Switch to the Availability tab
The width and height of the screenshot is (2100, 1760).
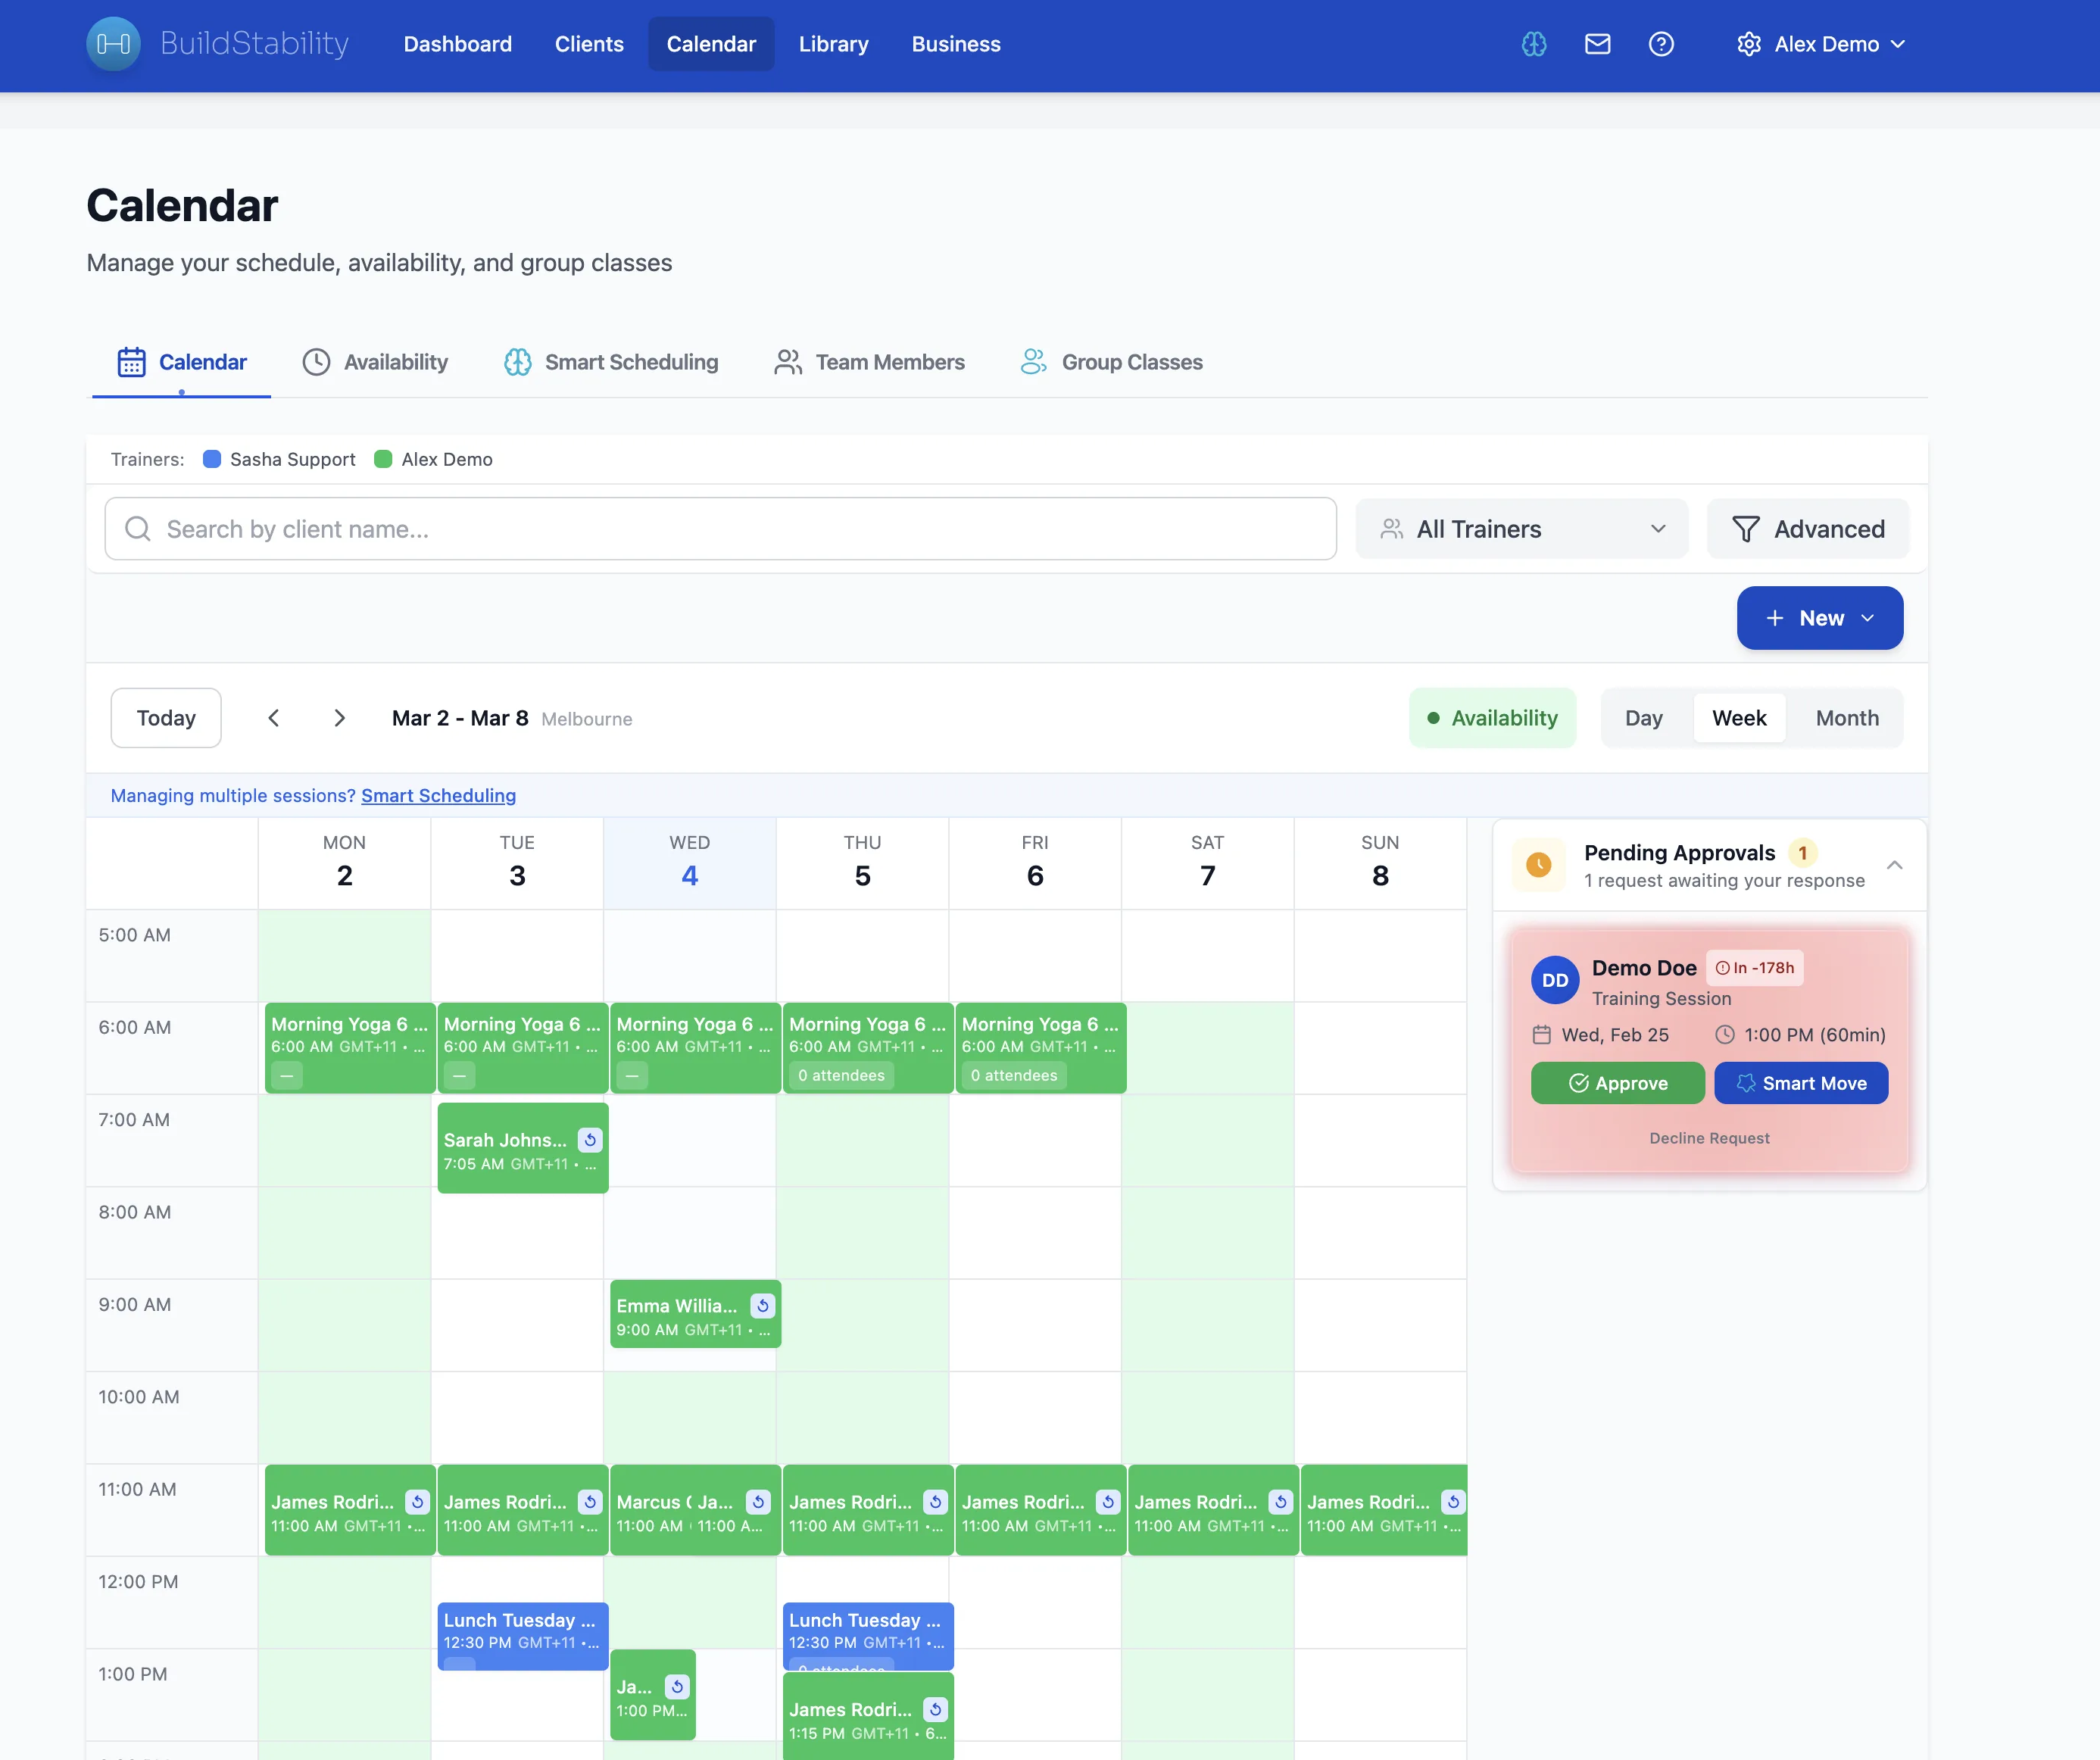pos(375,362)
